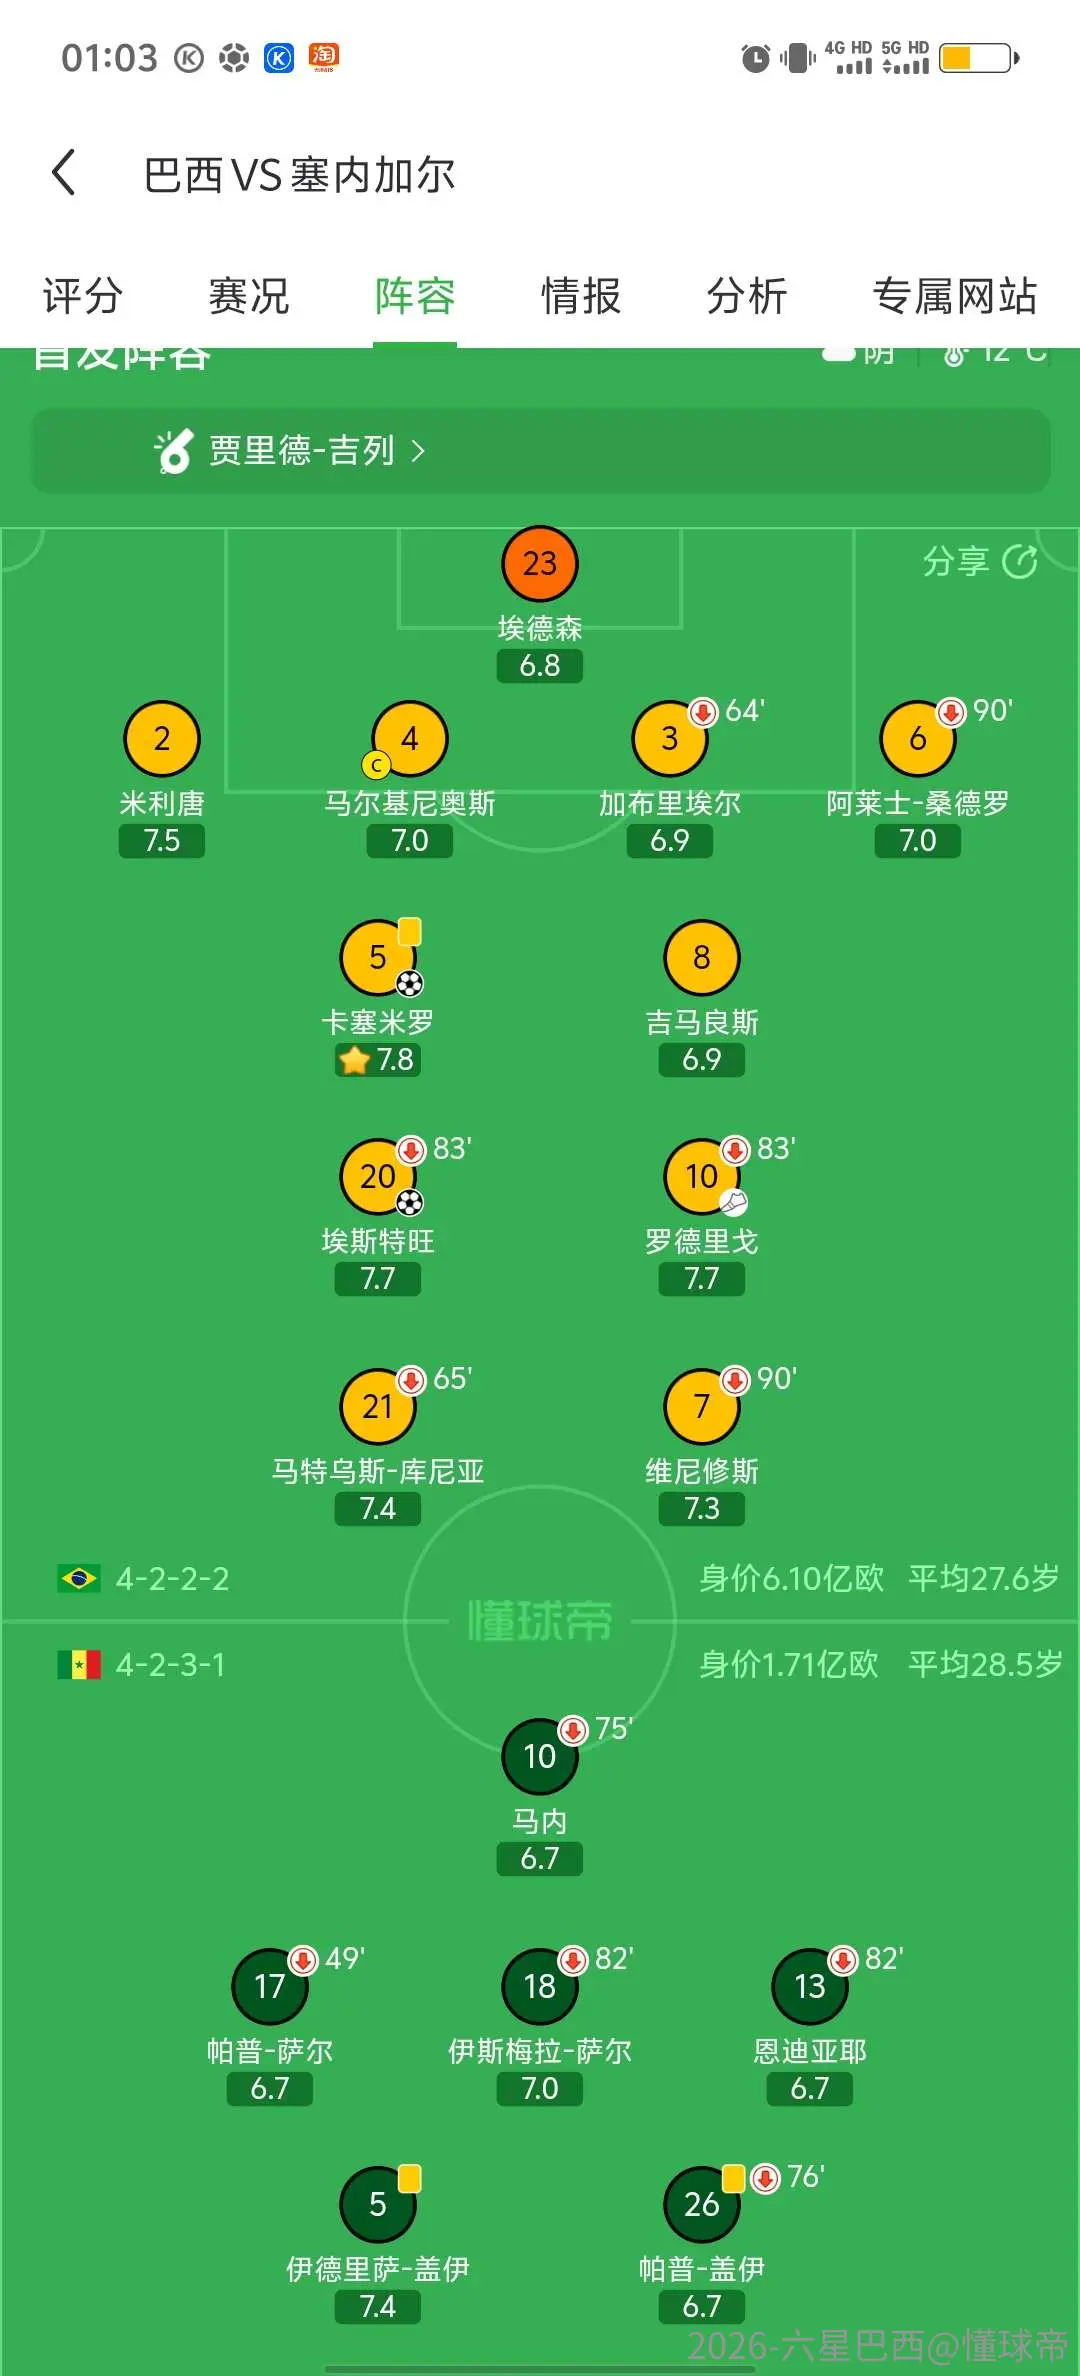The image size is (1080, 2376).
Task: Expand referee 贾里德-吉列 chevron arrow
Action: tap(418, 451)
